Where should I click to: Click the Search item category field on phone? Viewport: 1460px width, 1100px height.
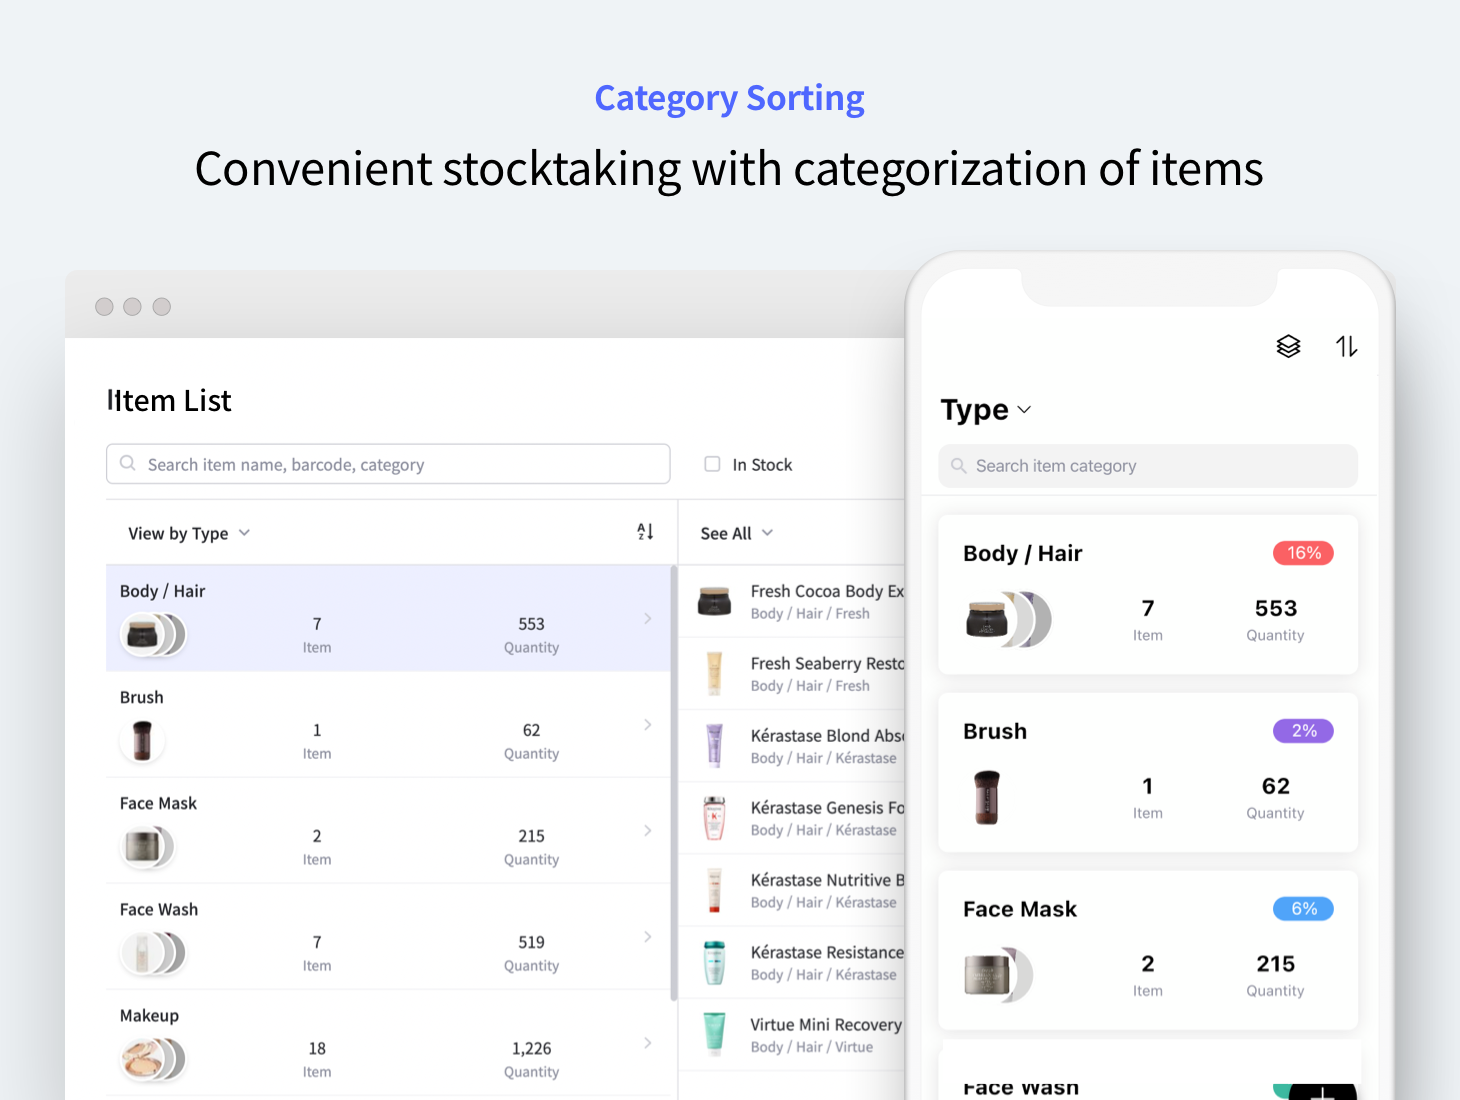coord(1147,465)
